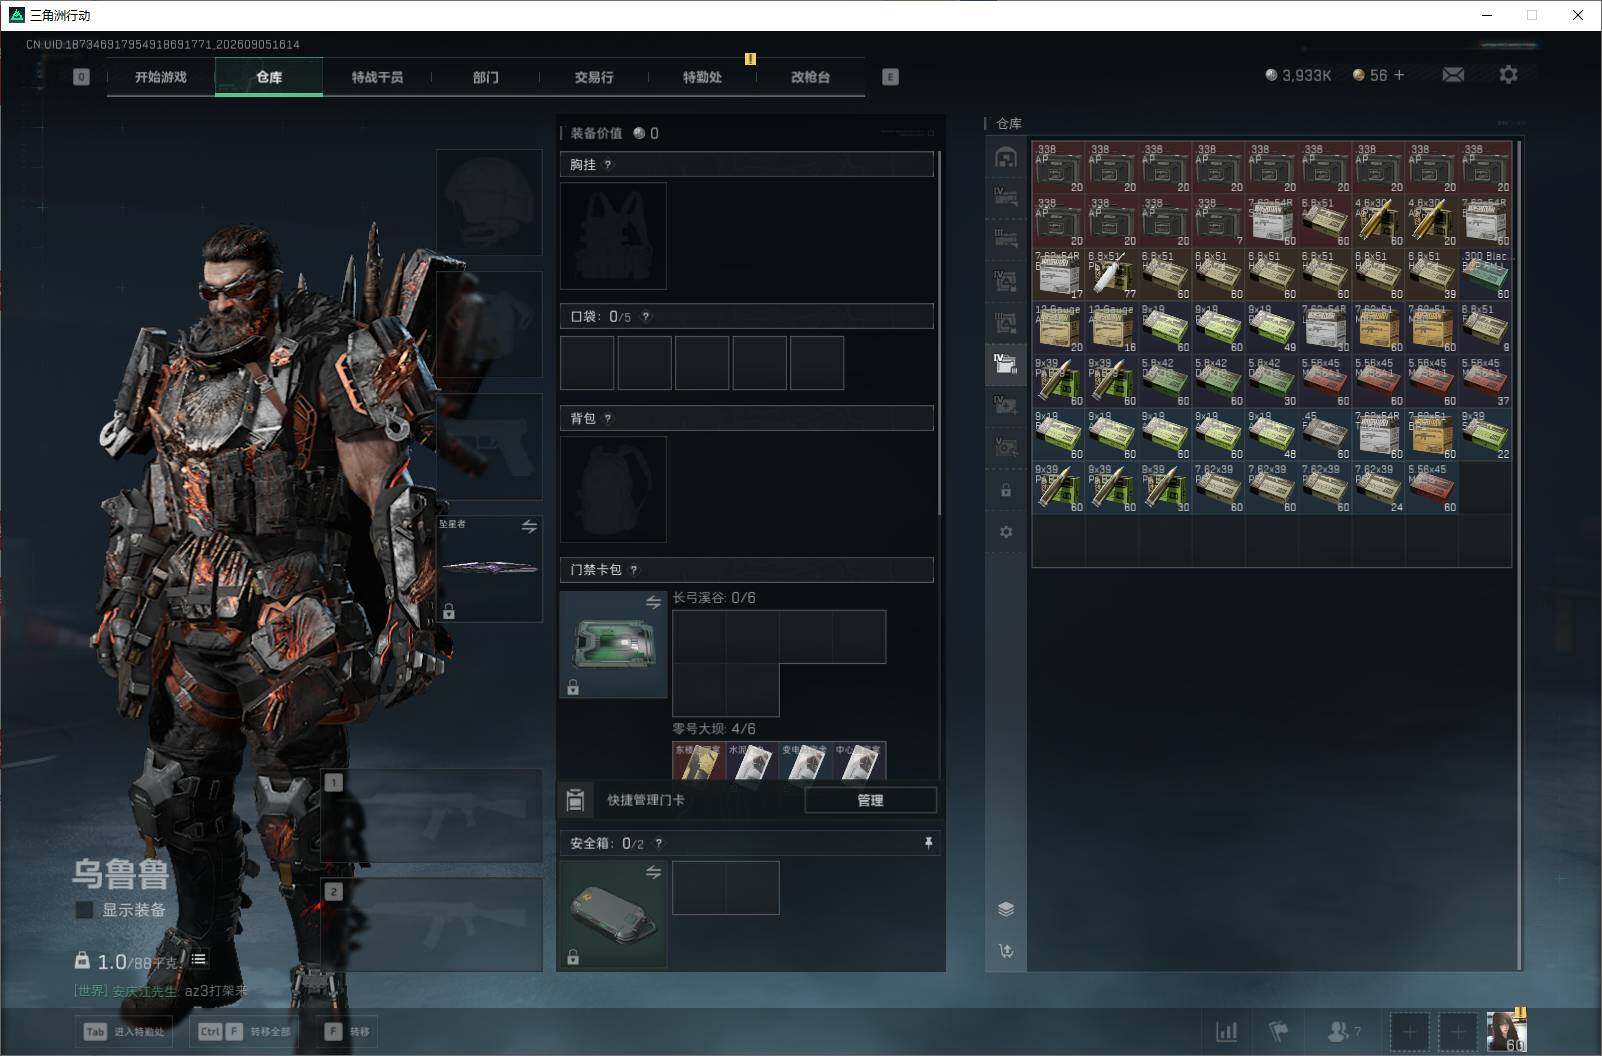Click the player avatar in bottom-right
Screen dimensions: 1602x1056
[1506, 1031]
